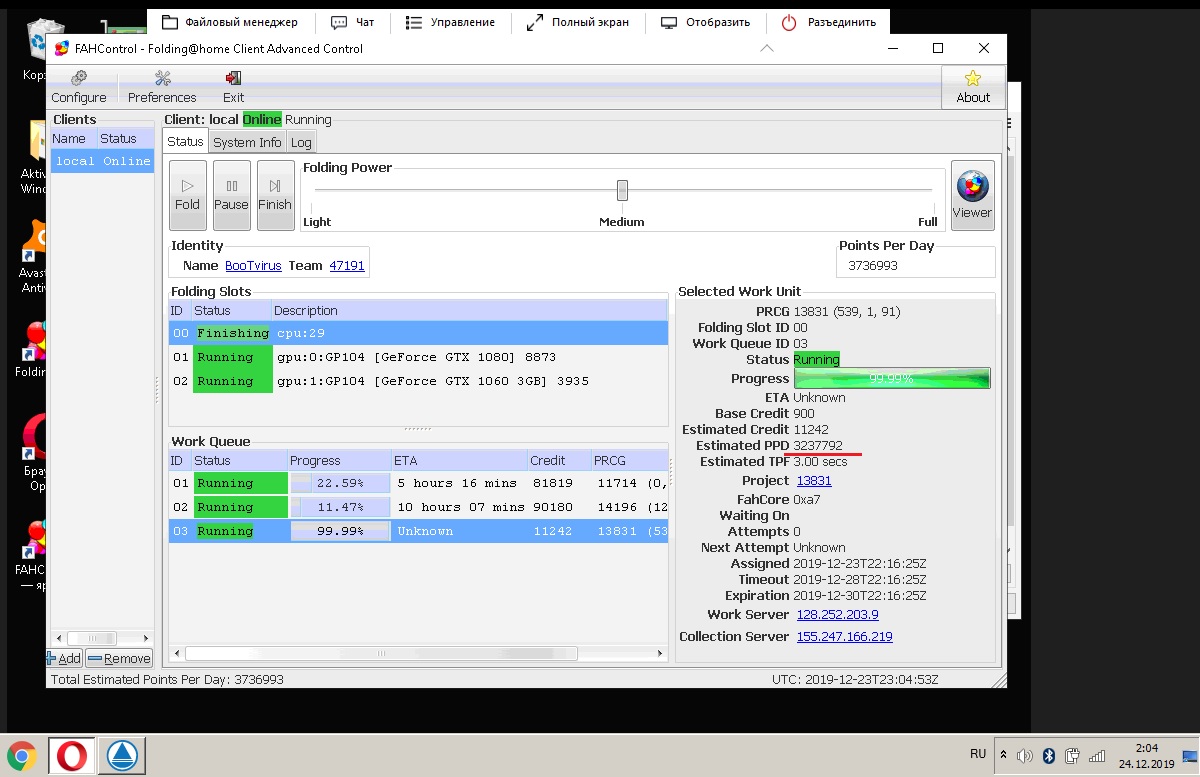Select folding slot 00 cpu:29
This screenshot has width=1200, height=777.
click(x=418, y=333)
